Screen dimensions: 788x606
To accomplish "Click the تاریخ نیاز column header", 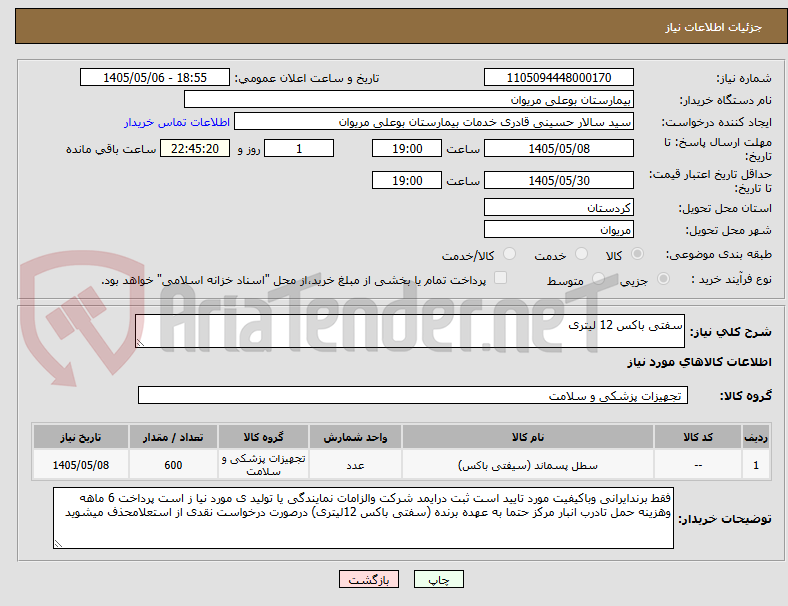I will point(81,437).
